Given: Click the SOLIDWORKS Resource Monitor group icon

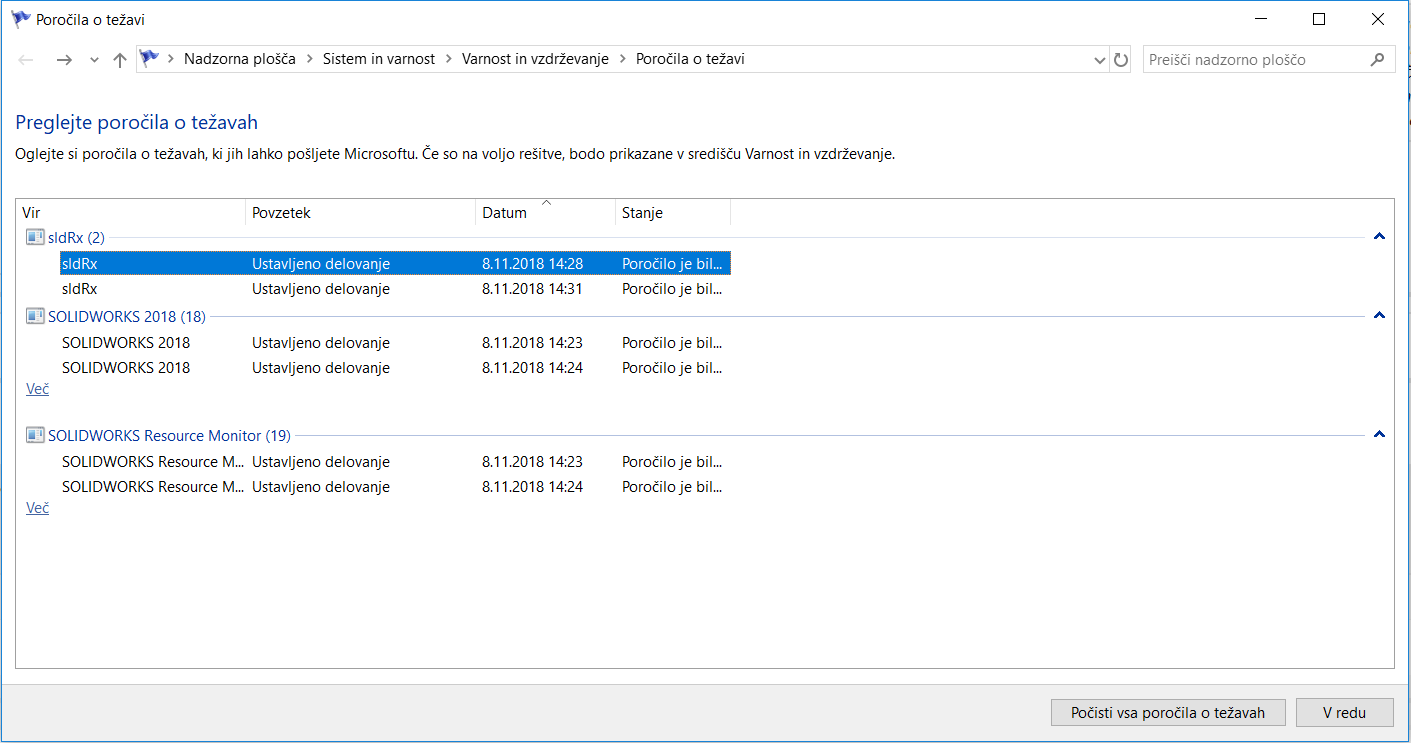Looking at the screenshot, I should click(35, 435).
